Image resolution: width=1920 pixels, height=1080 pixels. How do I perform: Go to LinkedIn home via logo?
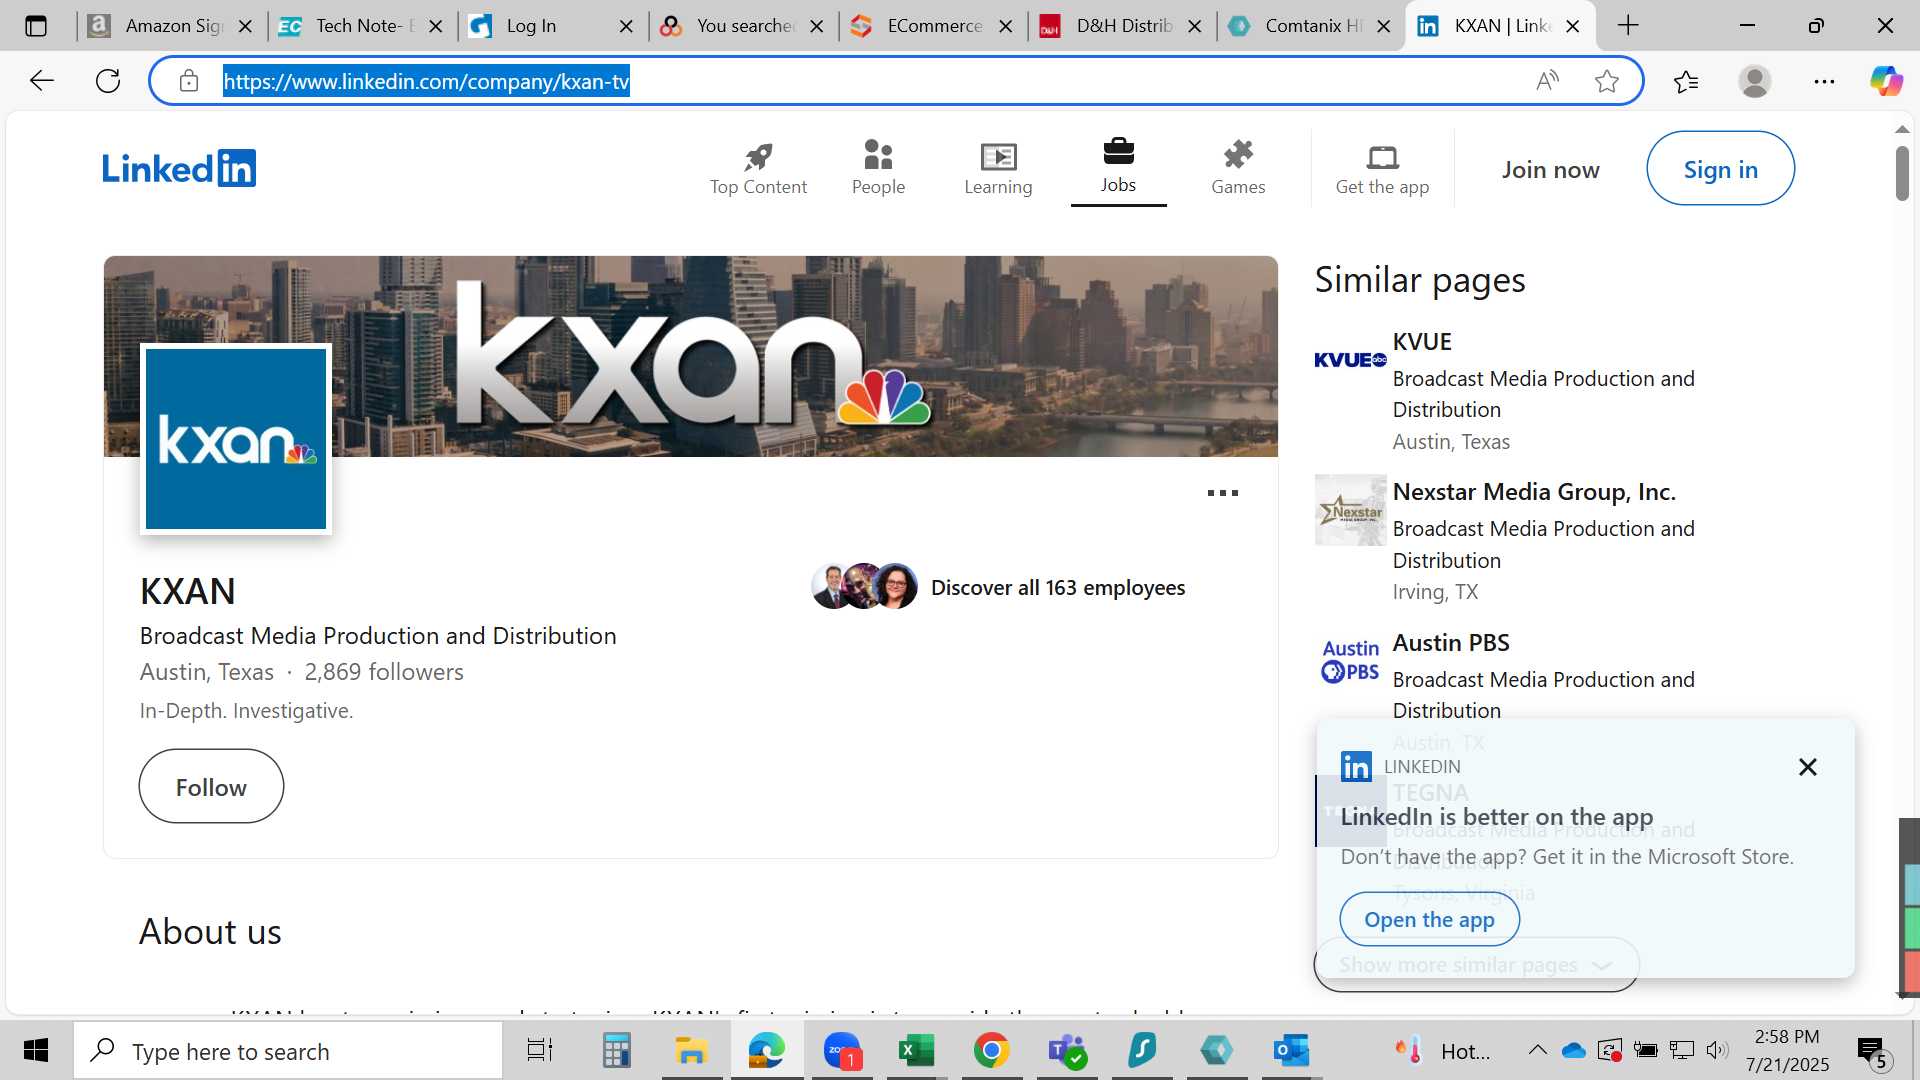point(179,168)
